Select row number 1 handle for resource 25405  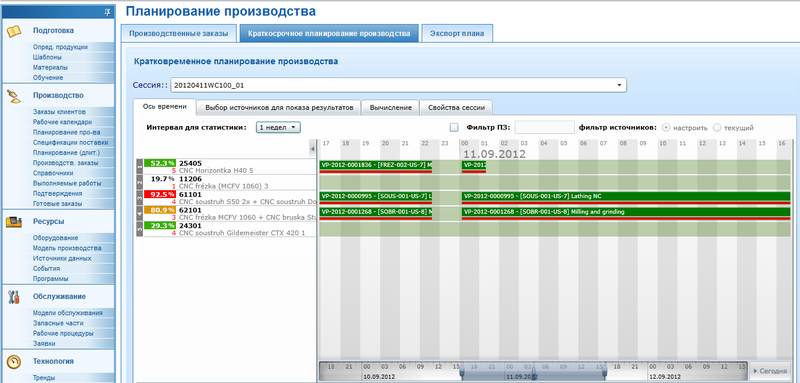pyautogui.click(x=139, y=167)
